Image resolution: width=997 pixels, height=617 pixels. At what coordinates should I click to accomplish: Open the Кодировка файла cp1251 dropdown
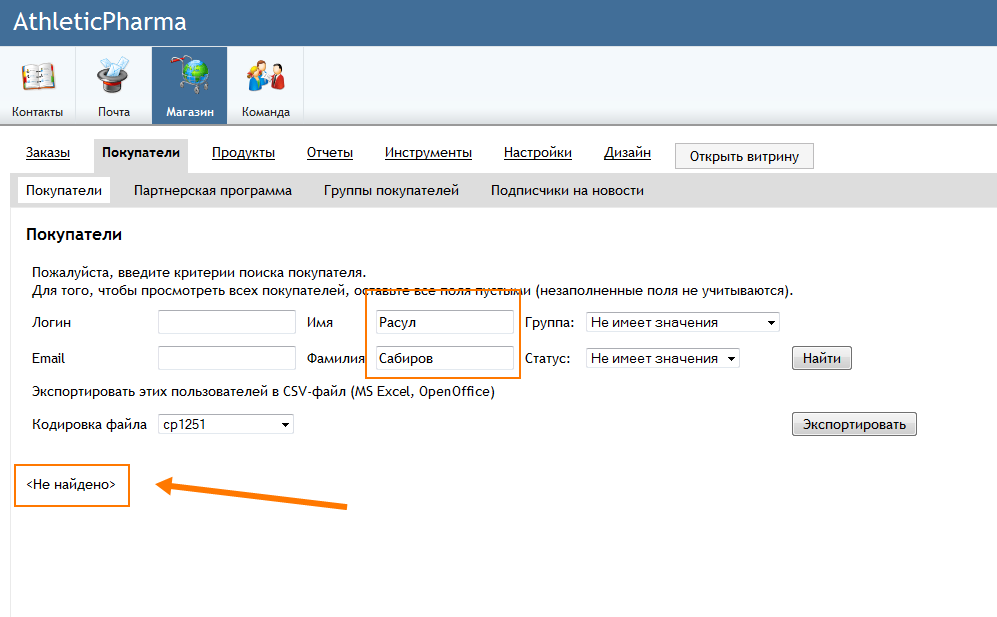[x=225, y=425]
